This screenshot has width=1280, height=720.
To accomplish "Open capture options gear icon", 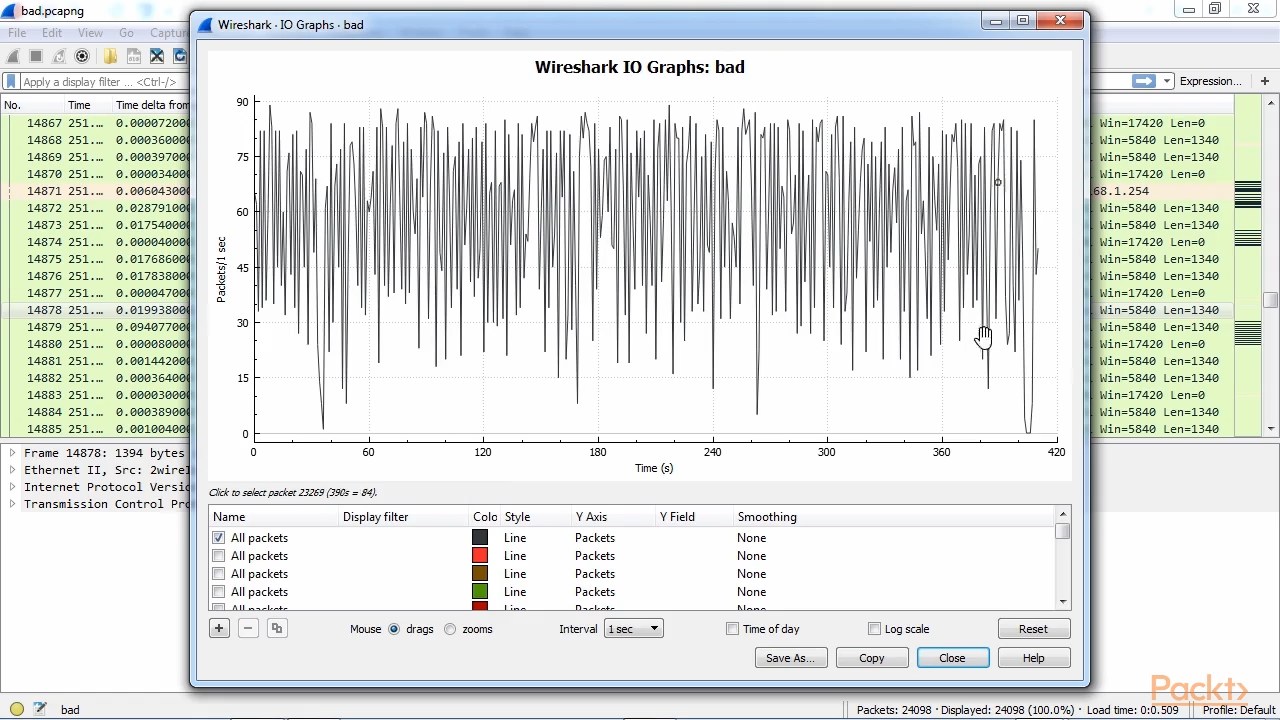I will [x=82, y=56].
